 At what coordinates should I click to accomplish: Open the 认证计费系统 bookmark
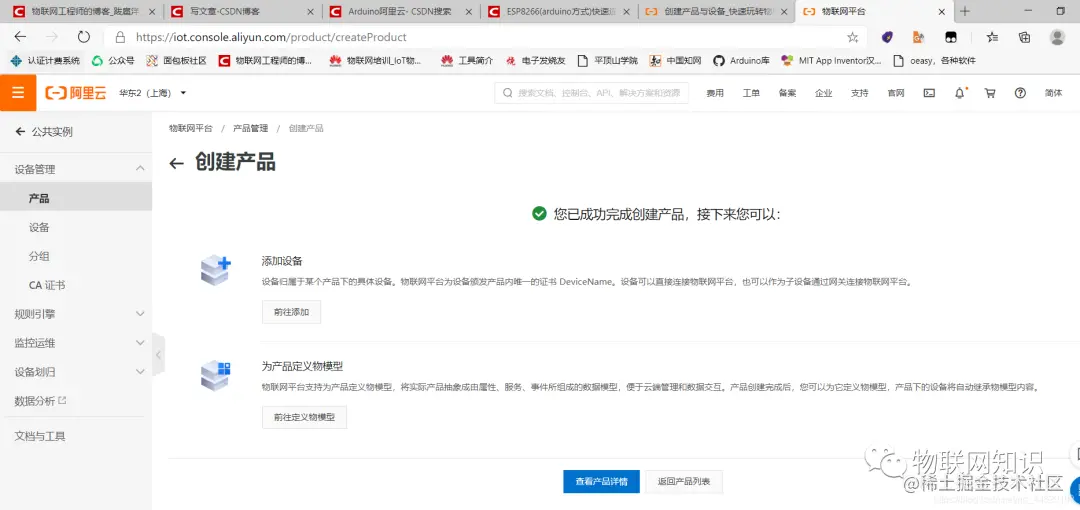(x=45, y=61)
